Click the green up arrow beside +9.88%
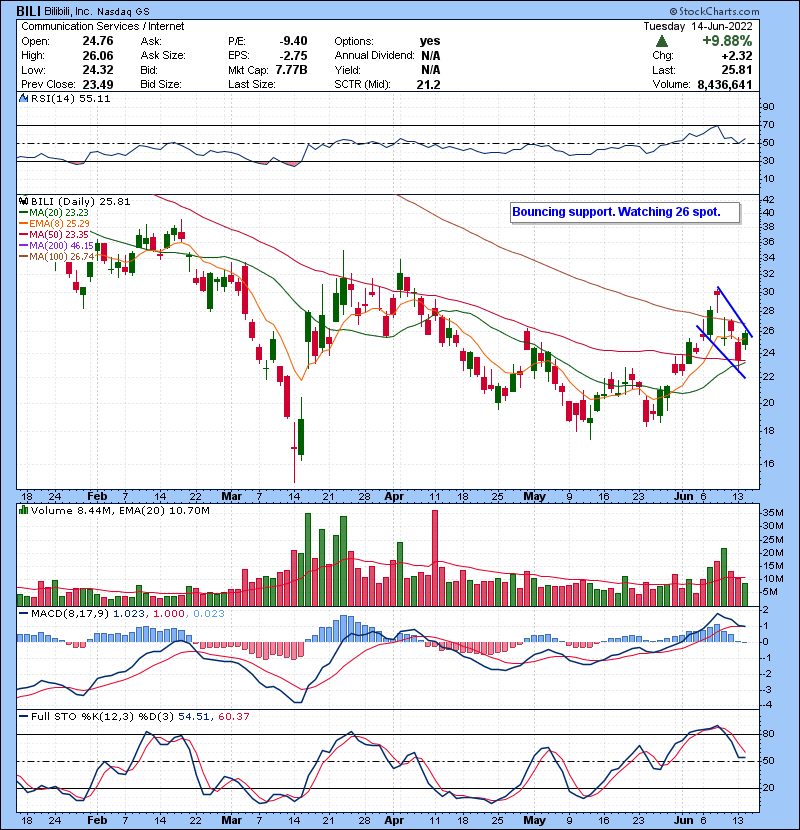This screenshot has height=830, width=800. pyautogui.click(x=661, y=42)
